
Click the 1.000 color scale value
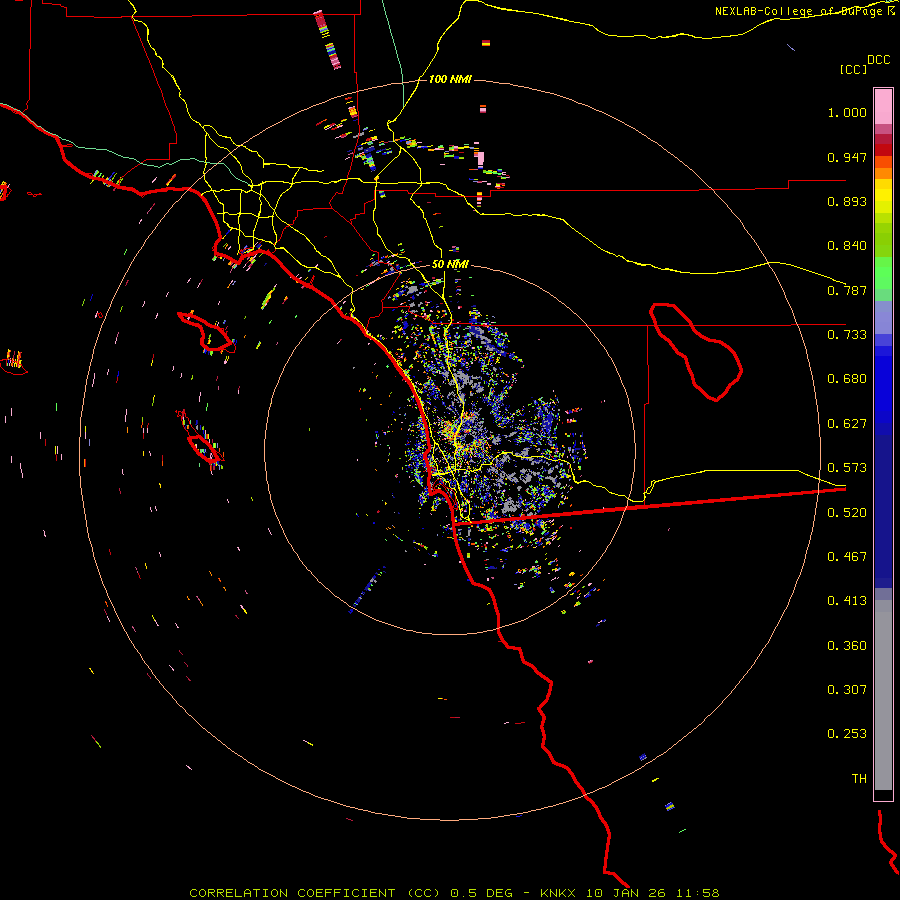tap(847, 112)
